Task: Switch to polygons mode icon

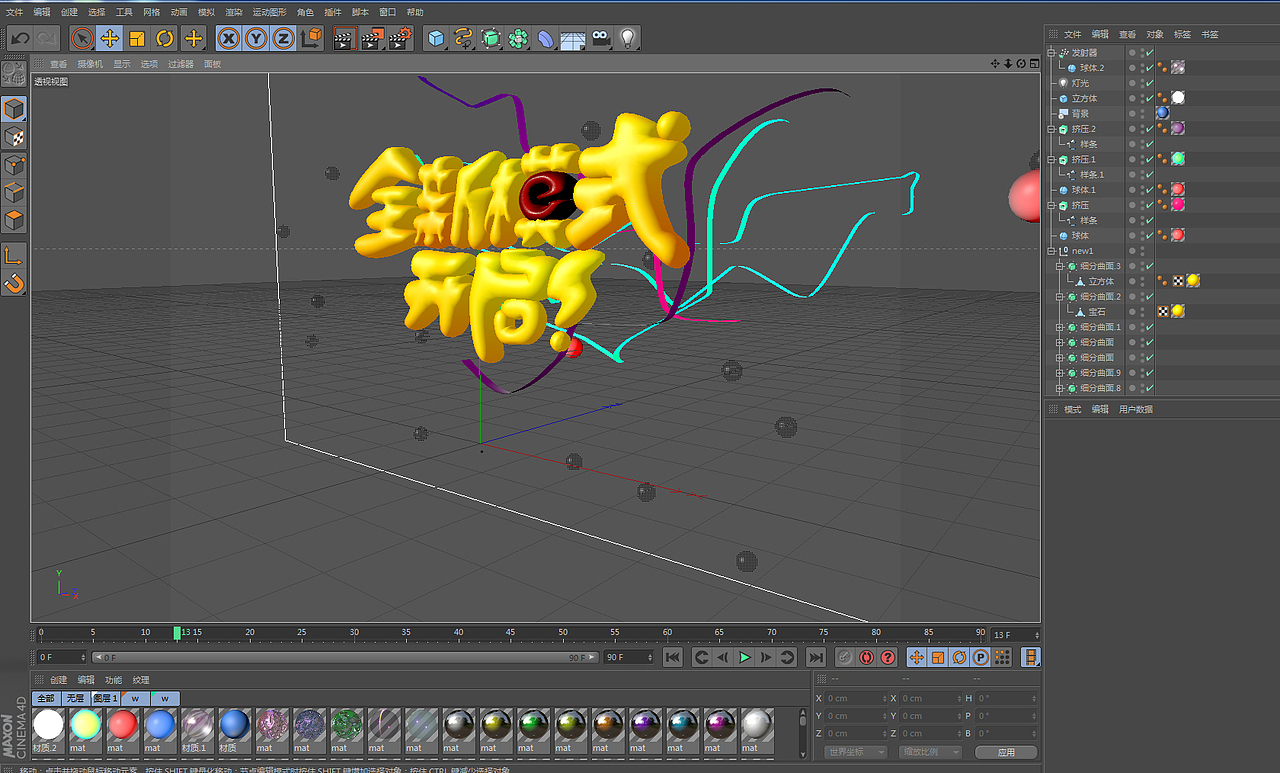Action: click(14, 220)
